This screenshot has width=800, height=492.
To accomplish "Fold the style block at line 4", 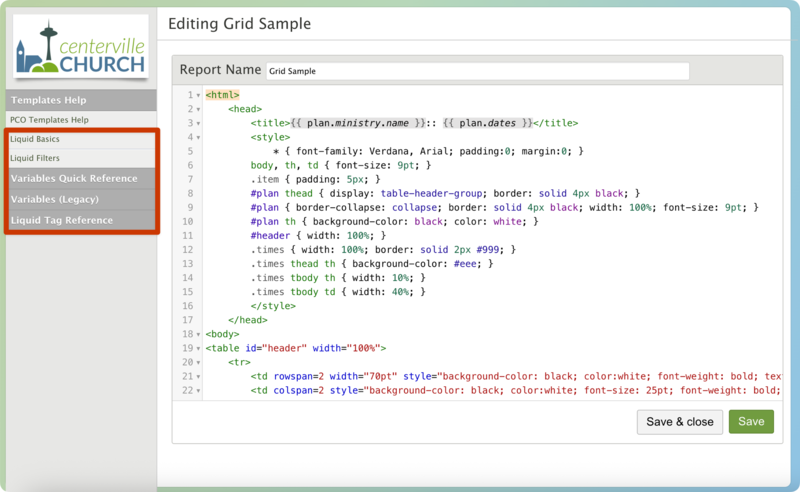I will tap(199, 137).
